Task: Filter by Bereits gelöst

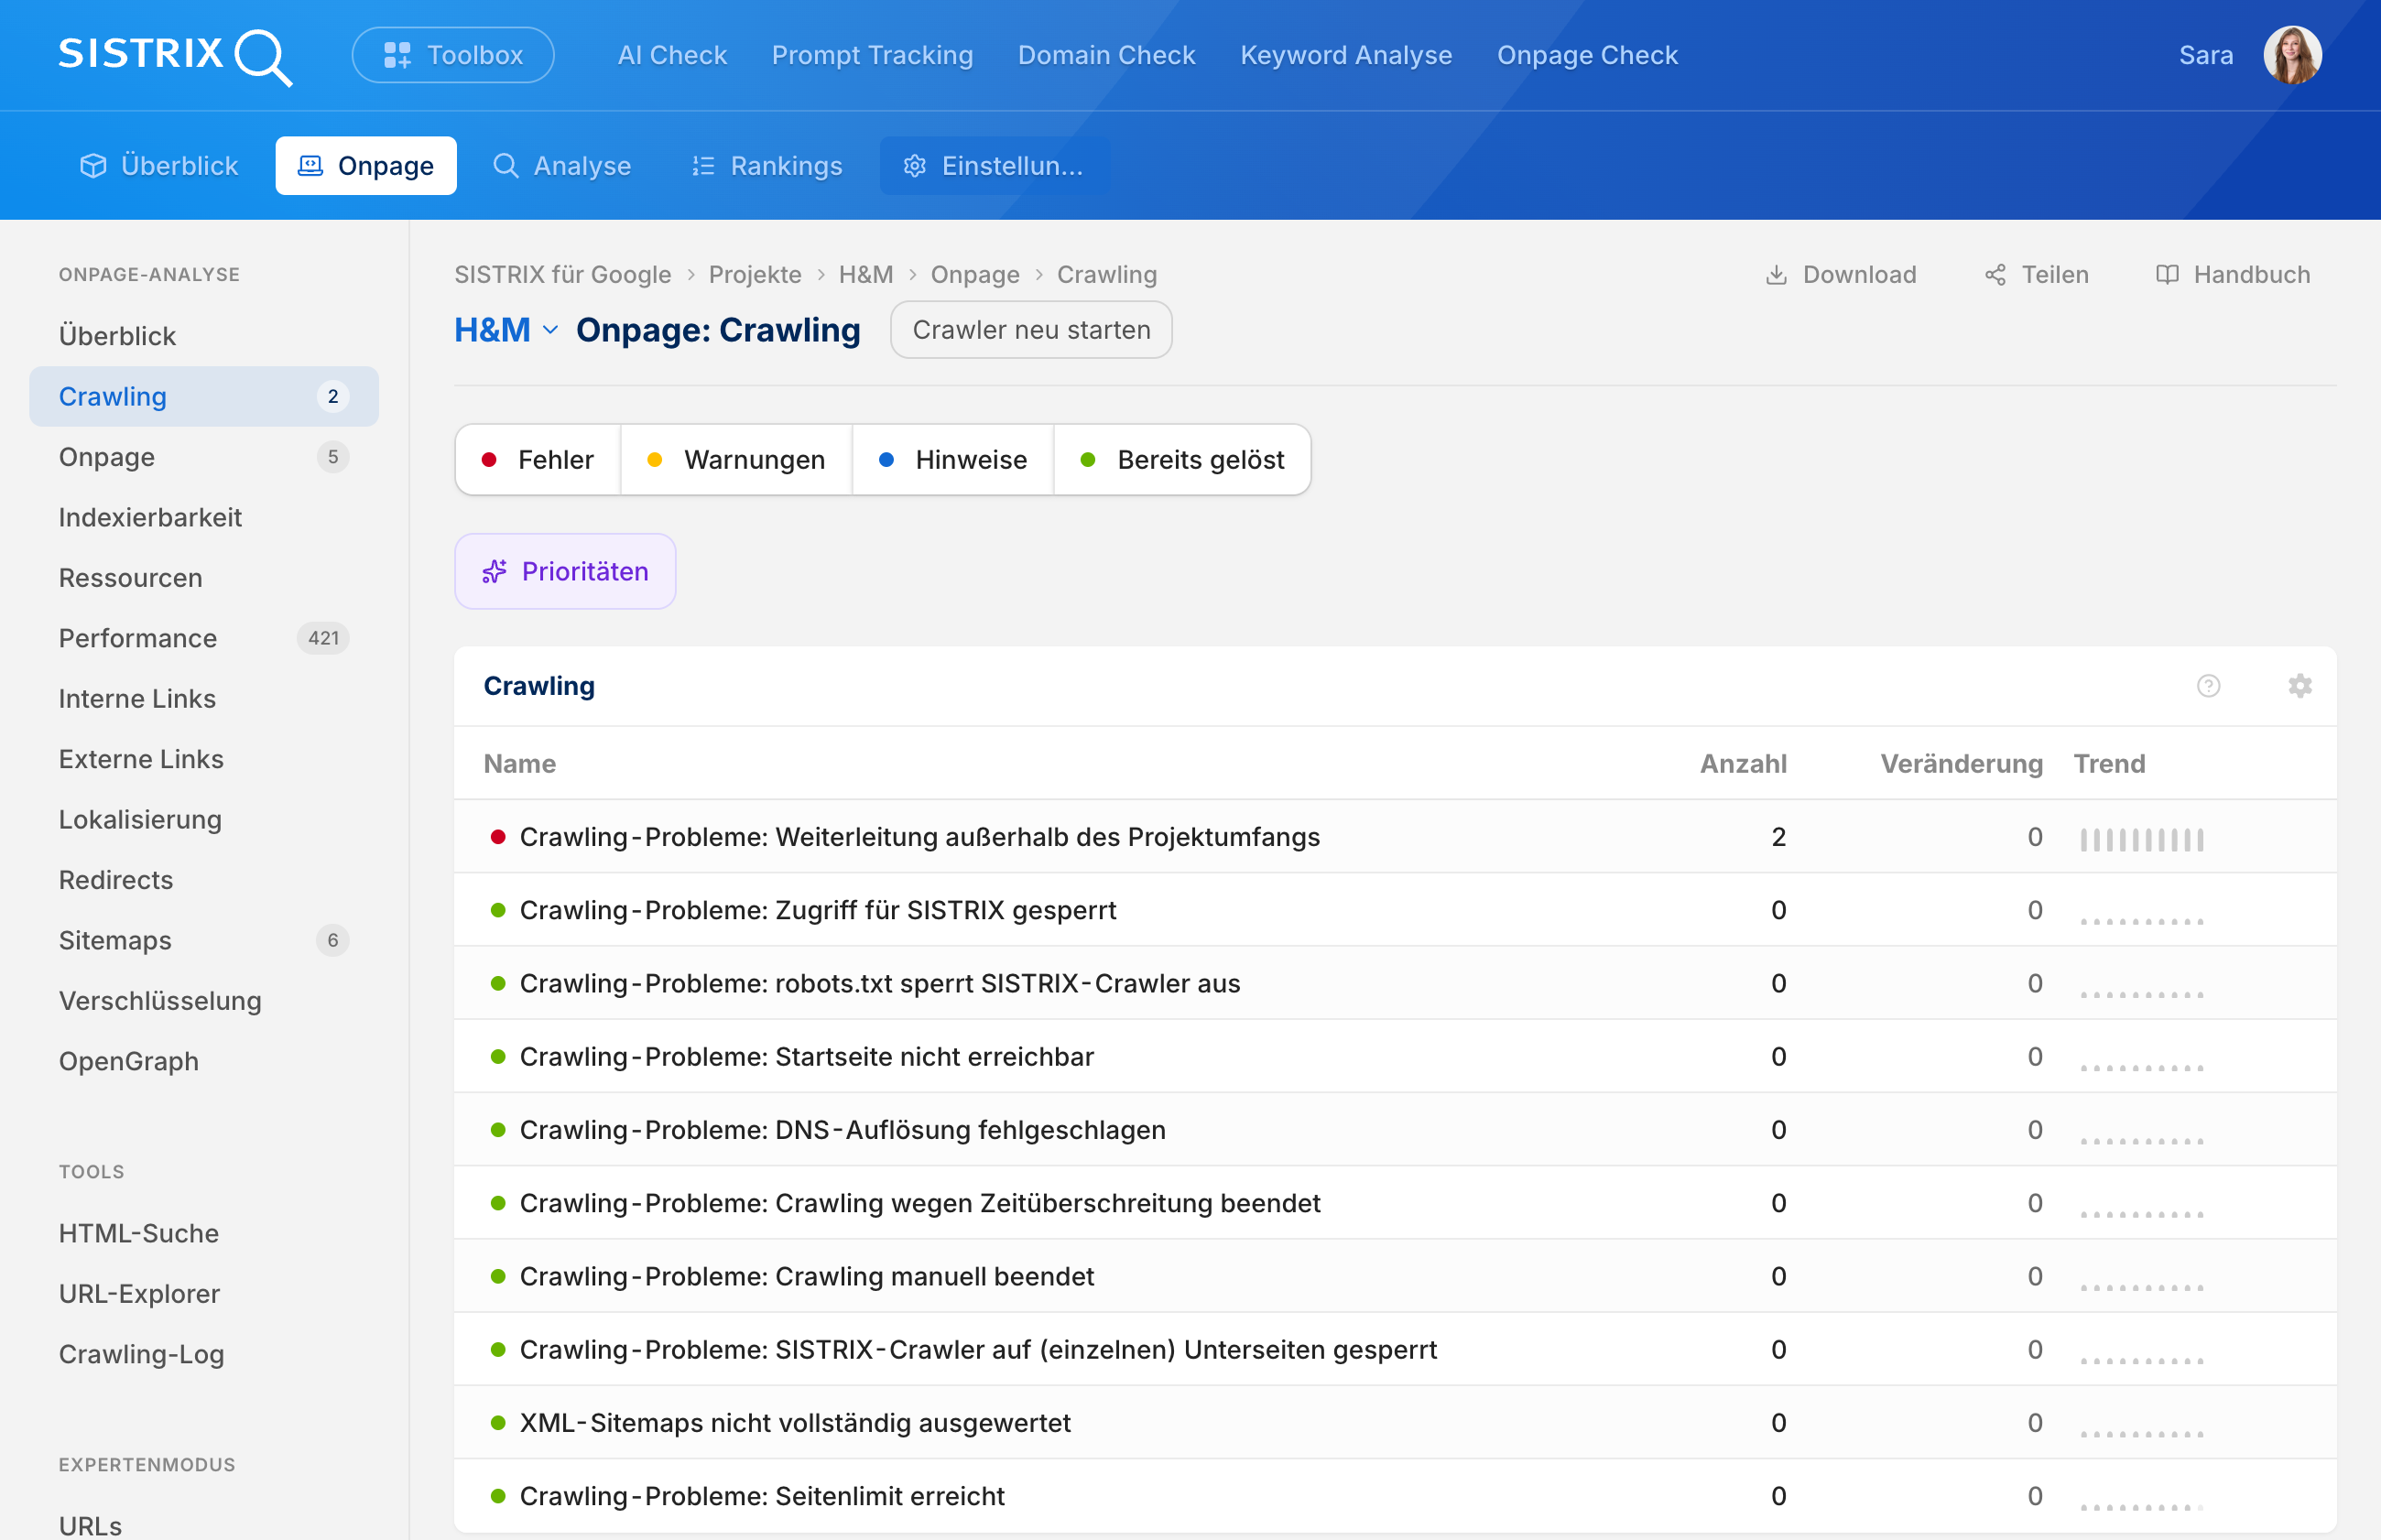Action: [1183, 460]
